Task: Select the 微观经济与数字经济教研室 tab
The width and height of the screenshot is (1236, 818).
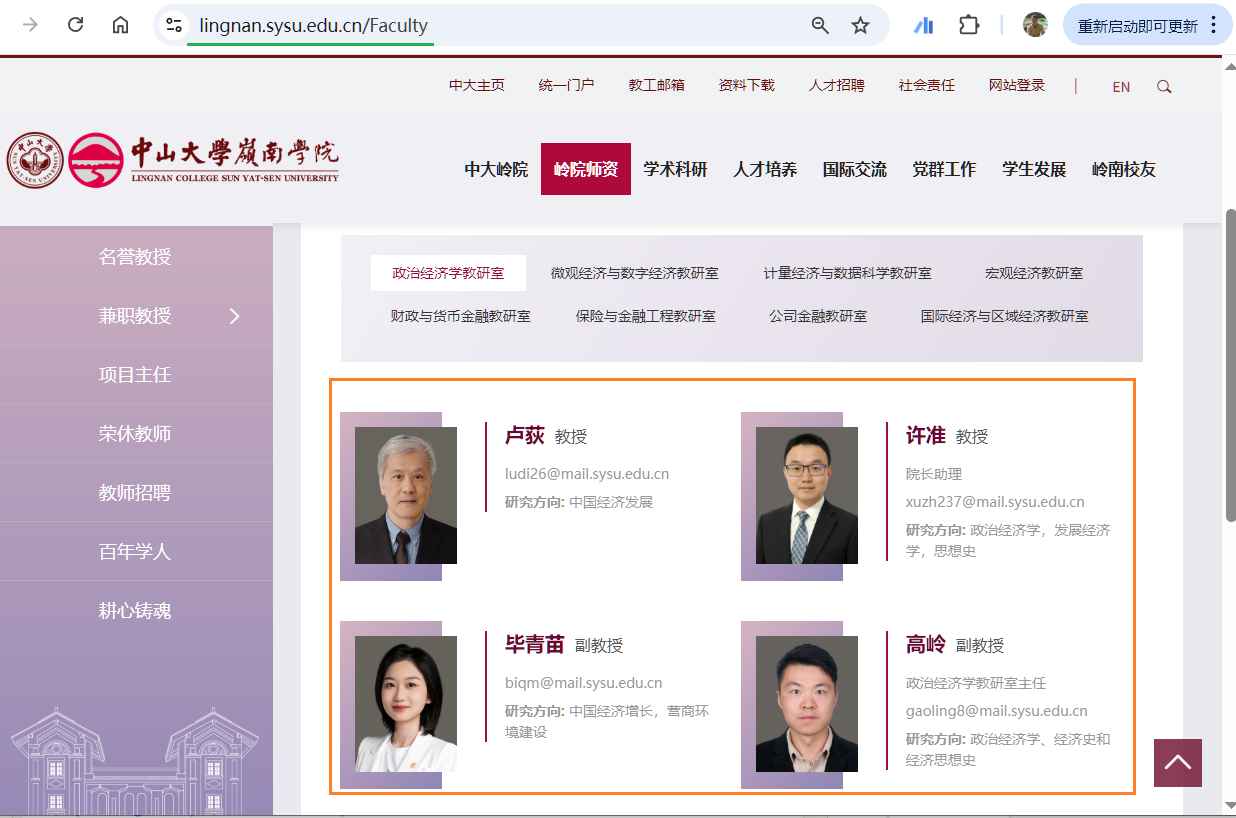Action: coord(634,273)
